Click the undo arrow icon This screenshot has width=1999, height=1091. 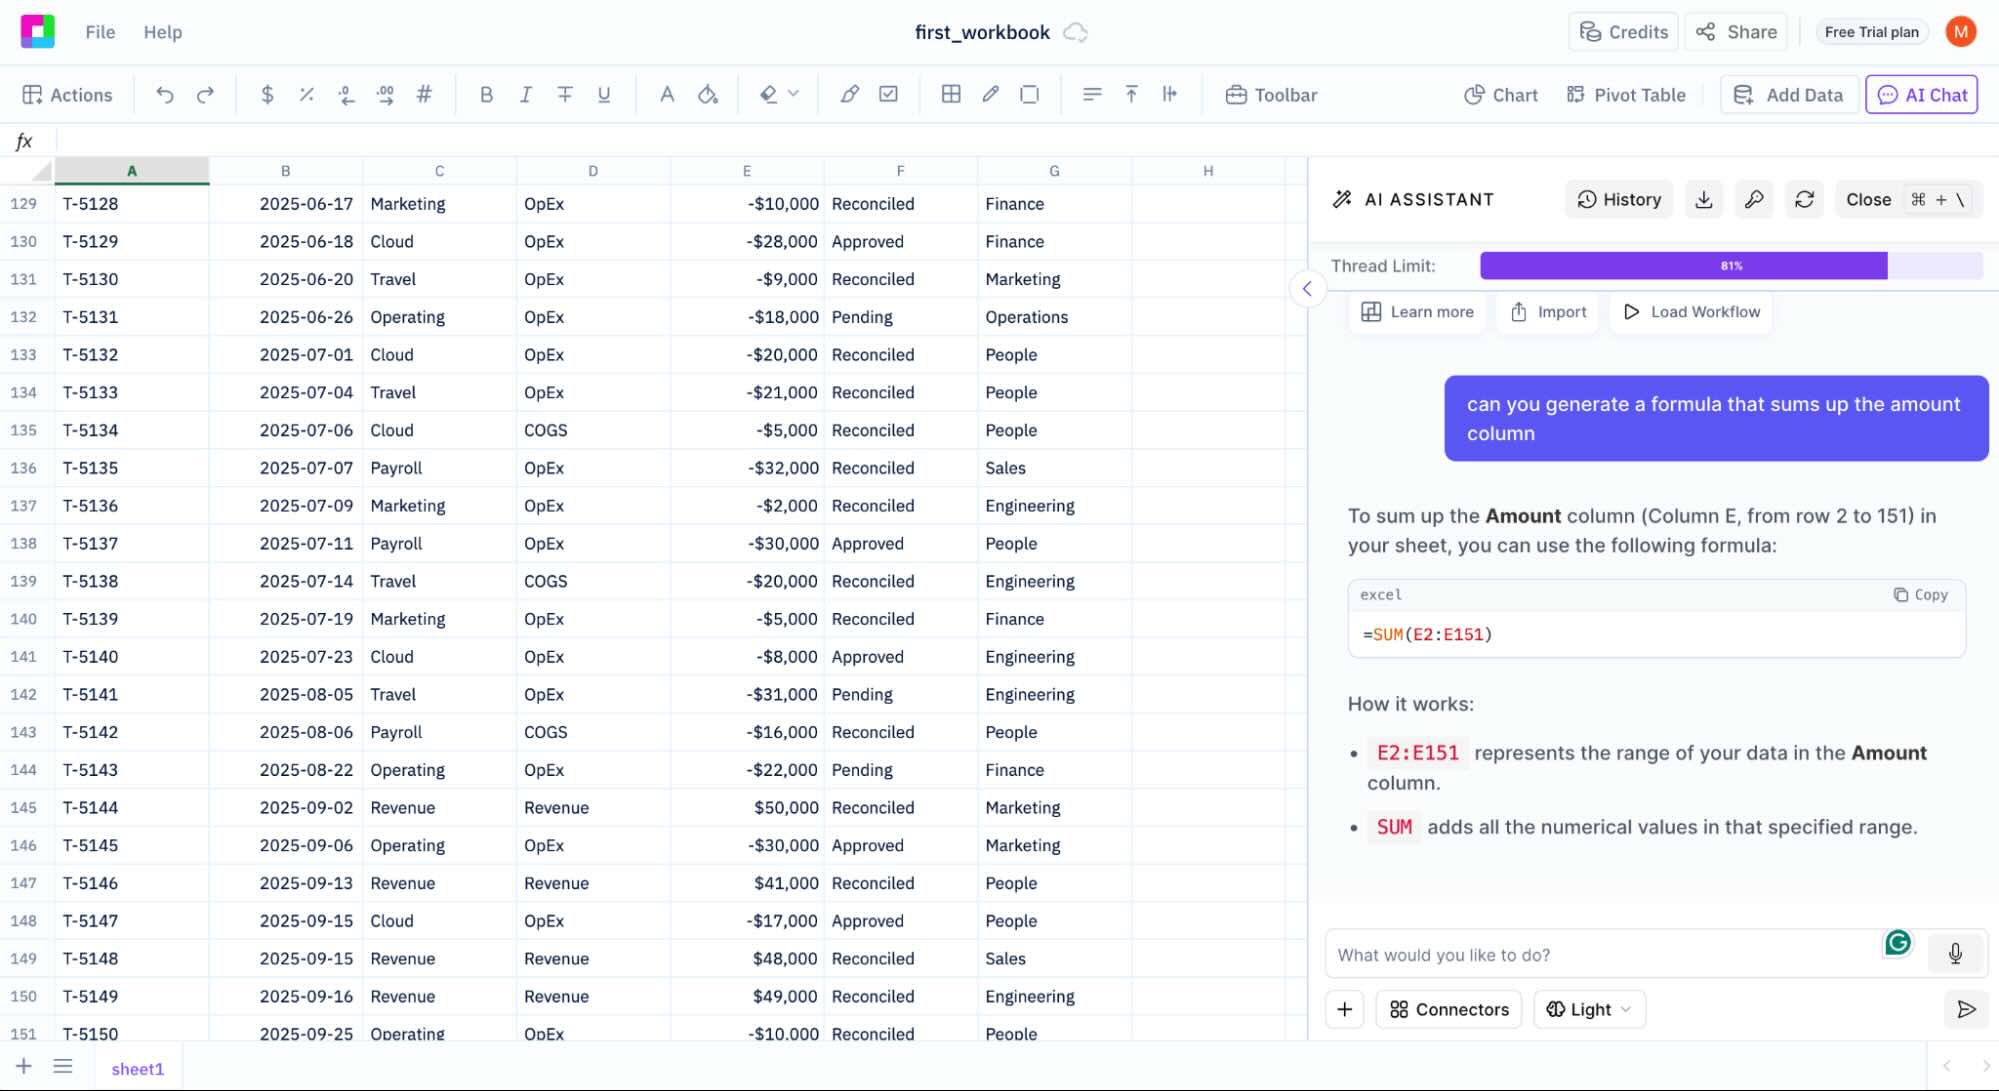click(x=165, y=95)
